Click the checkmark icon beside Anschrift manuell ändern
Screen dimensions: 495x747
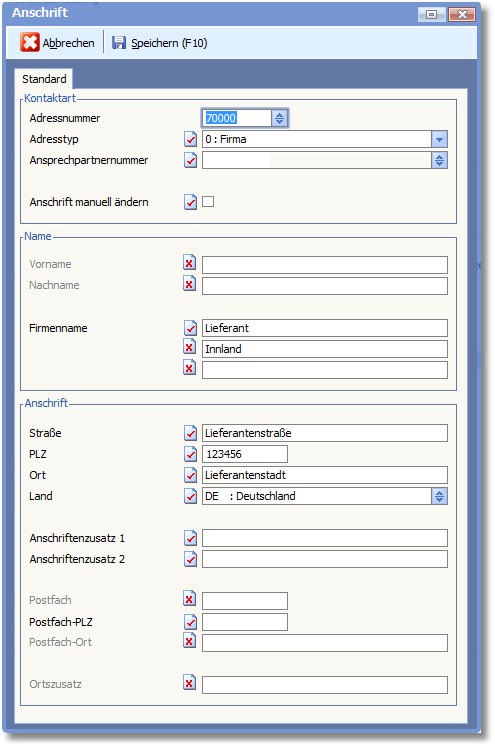click(190, 202)
